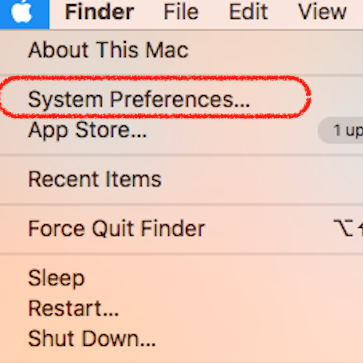The width and height of the screenshot is (363, 363).
Task: Choose Shut Down… option
Action: (181, 339)
